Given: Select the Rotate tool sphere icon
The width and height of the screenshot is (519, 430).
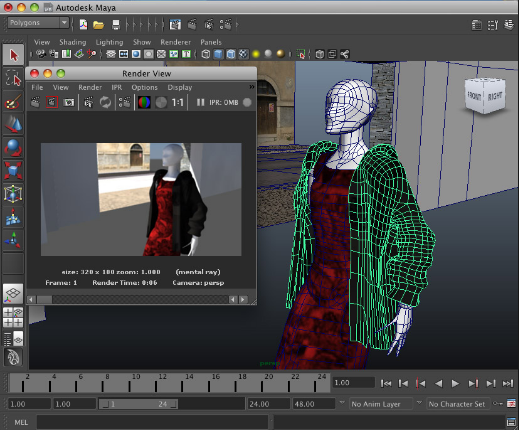Looking at the screenshot, I should tap(13, 148).
